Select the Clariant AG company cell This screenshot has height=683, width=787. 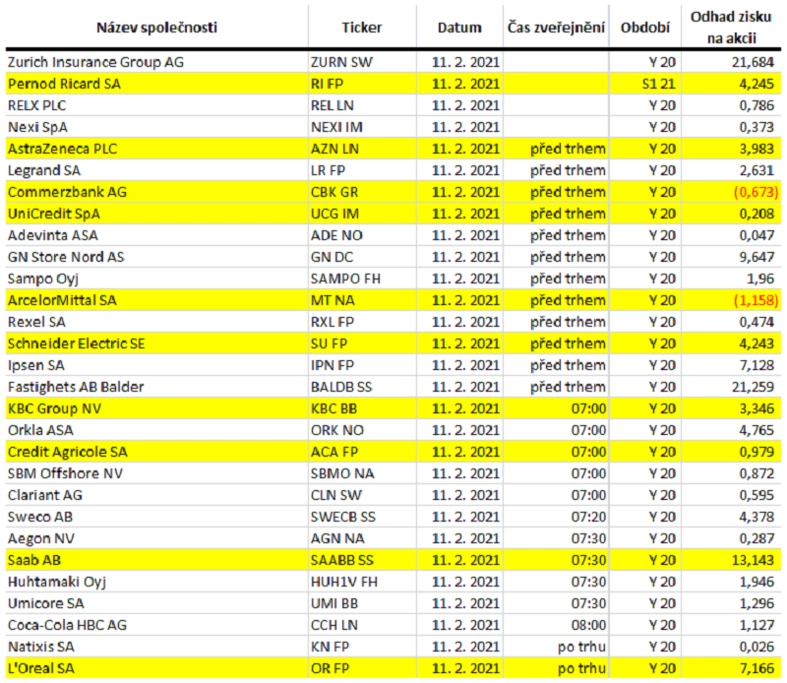(x=157, y=495)
